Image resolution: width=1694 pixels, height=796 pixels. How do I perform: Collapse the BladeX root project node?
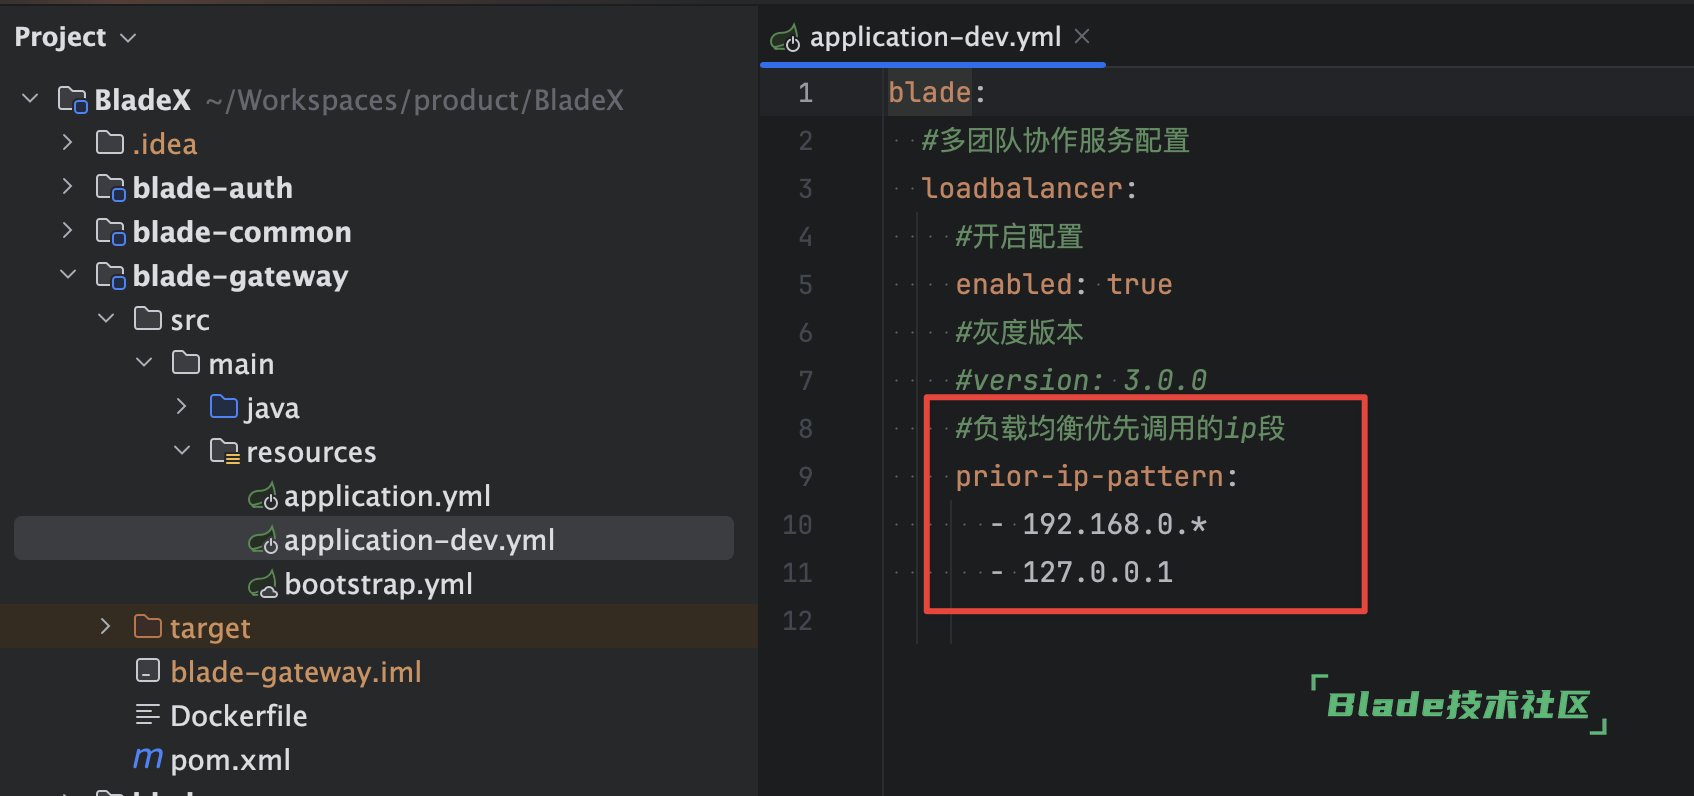click(x=30, y=99)
